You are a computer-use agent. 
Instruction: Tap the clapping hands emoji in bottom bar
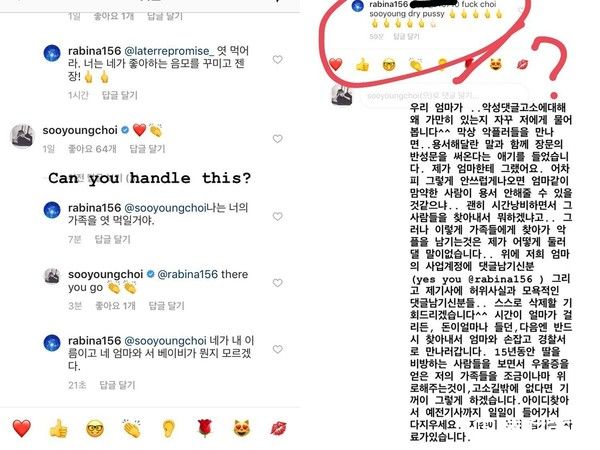point(132,428)
